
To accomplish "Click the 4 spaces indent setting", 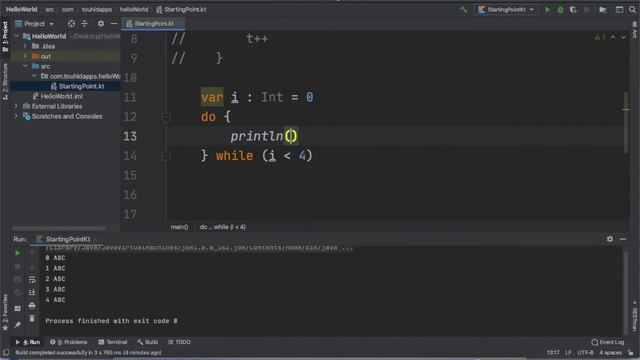I will [x=610, y=353].
